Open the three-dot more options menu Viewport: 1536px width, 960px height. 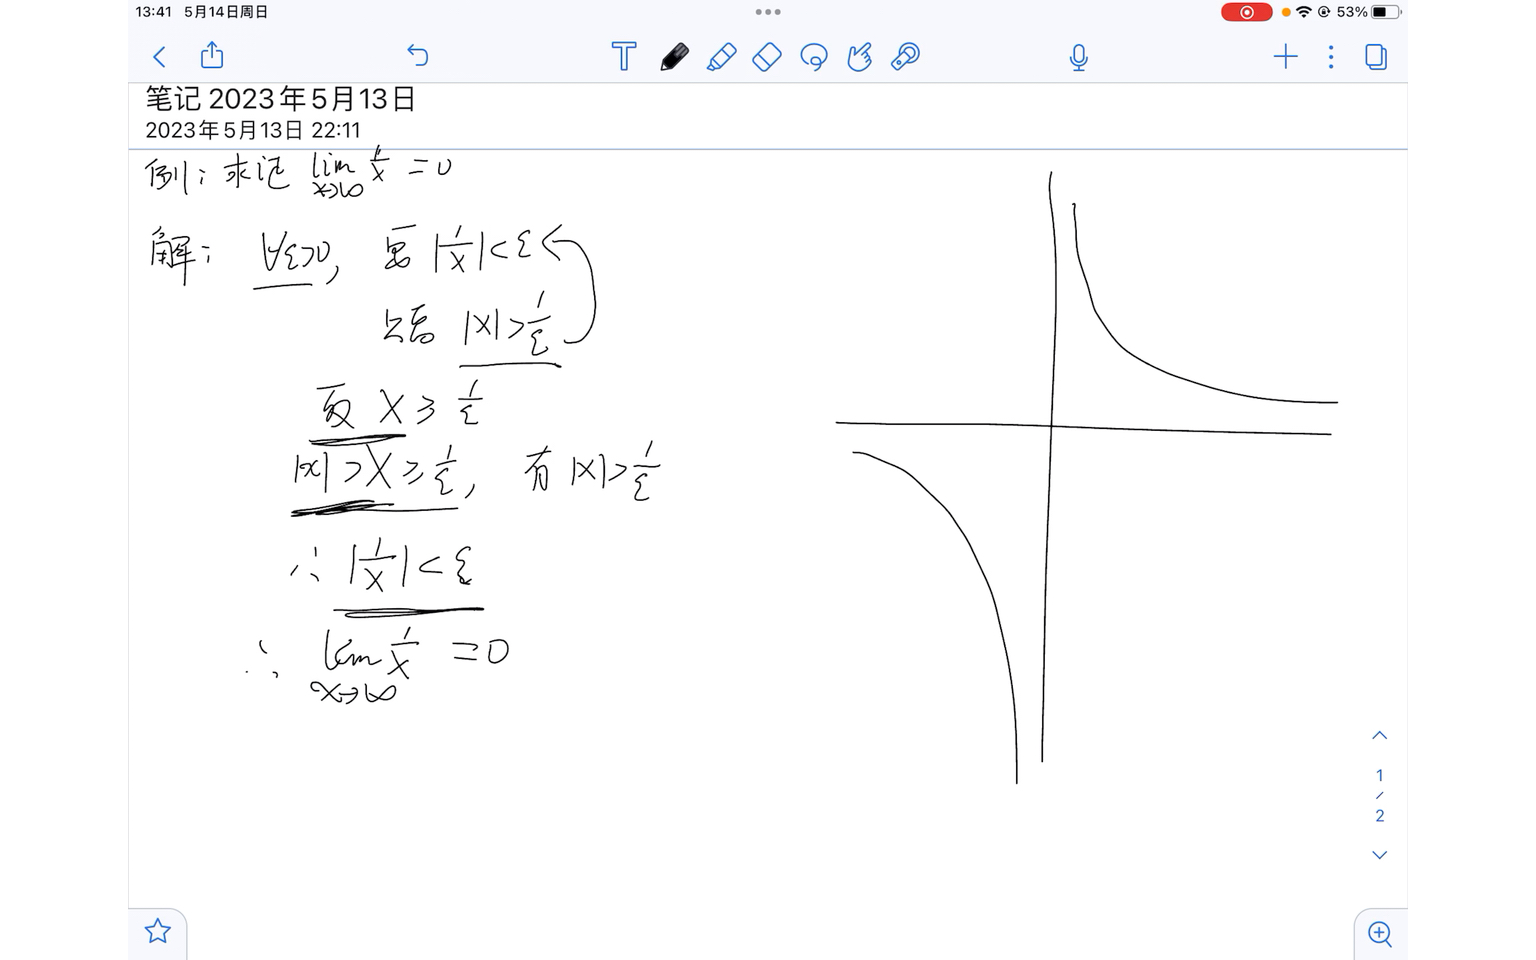click(1331, 57)
